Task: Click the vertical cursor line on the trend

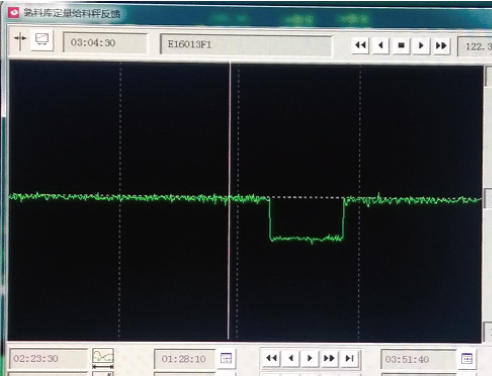Action: [x=229, y=200]
